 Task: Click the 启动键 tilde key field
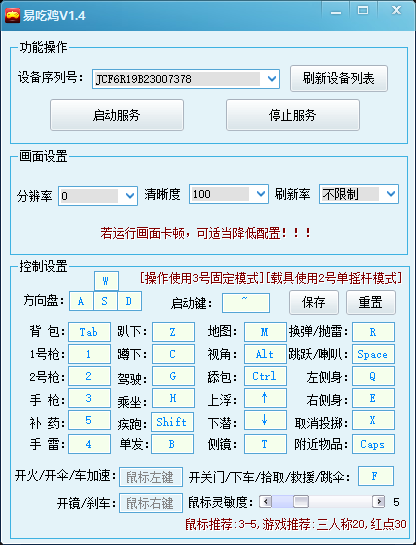(x=246, y=303)
